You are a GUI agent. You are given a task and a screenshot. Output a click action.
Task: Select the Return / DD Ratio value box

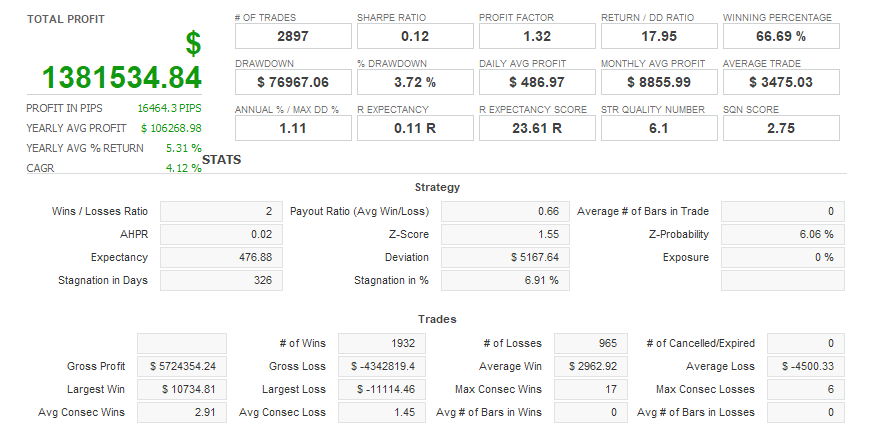point(658,36)
